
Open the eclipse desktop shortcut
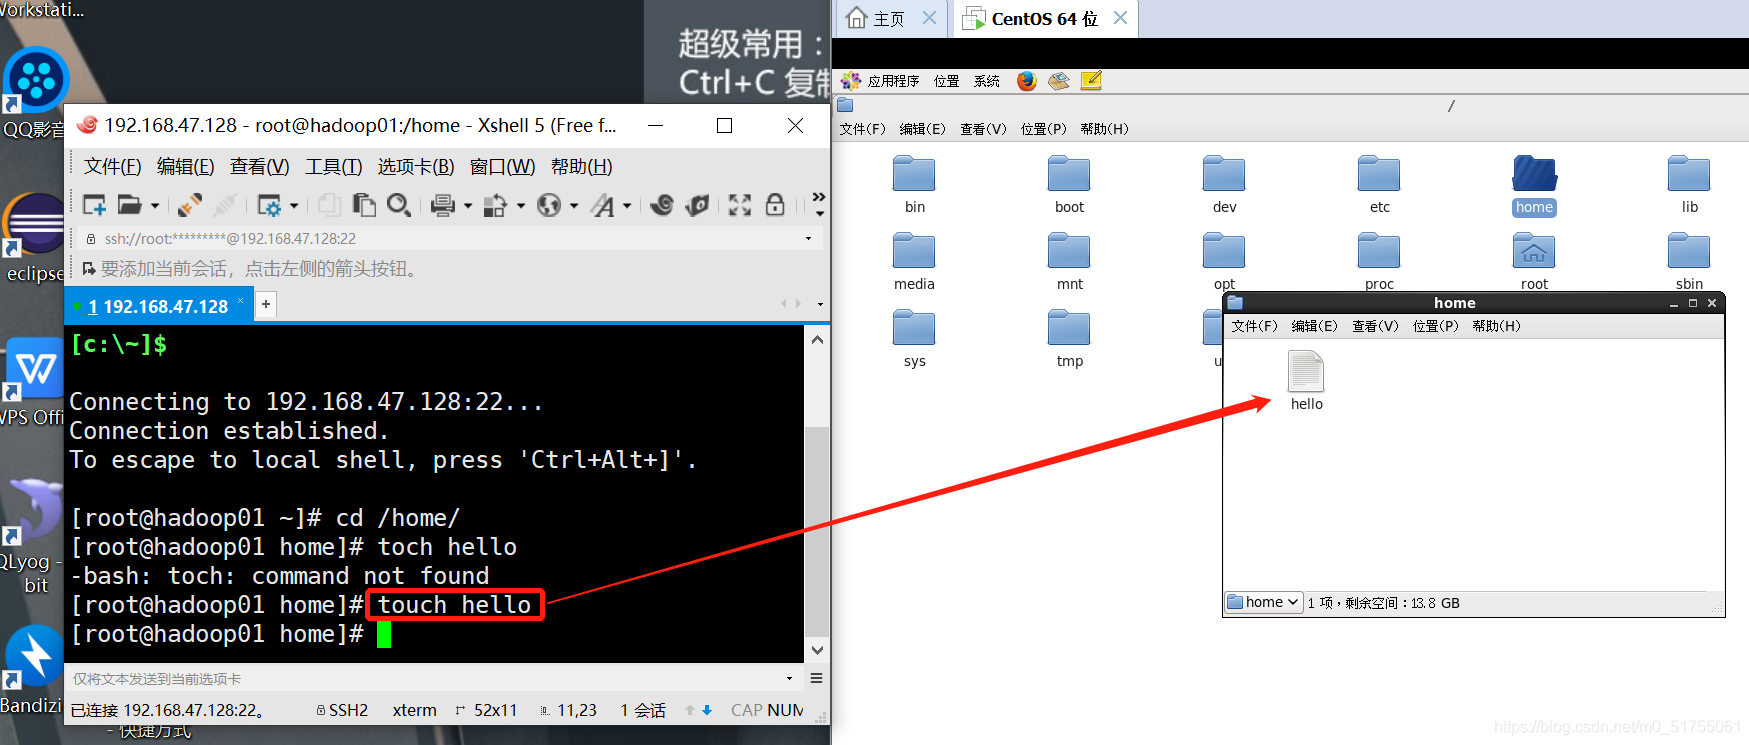[x=35, y=238]
